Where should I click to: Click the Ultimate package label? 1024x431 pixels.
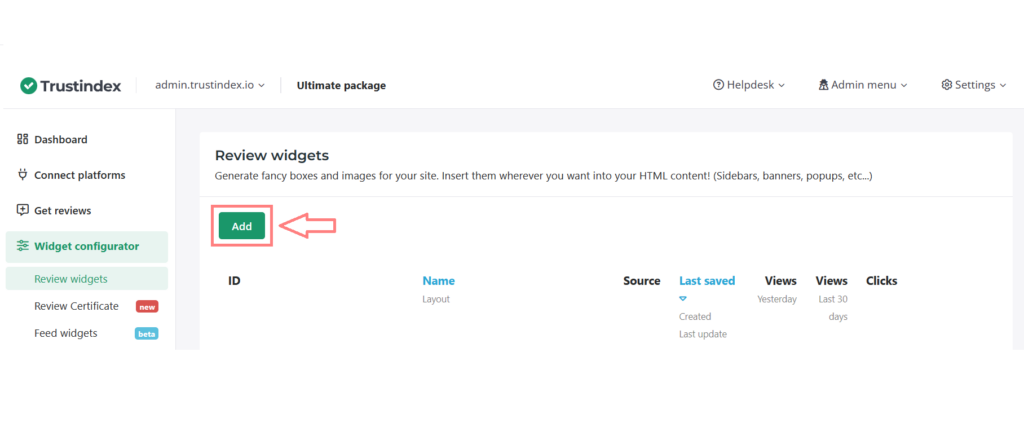click(x=341, y=86)
